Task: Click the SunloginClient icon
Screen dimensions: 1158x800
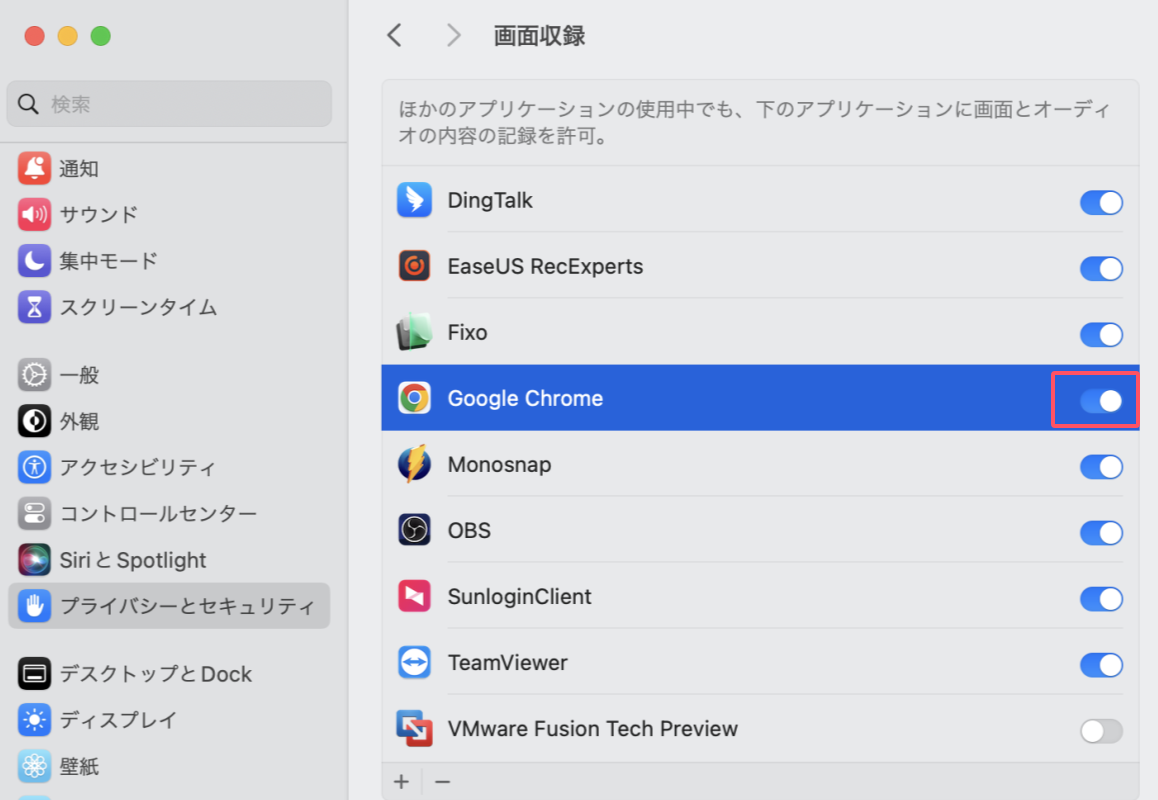Action: (414, 597)
